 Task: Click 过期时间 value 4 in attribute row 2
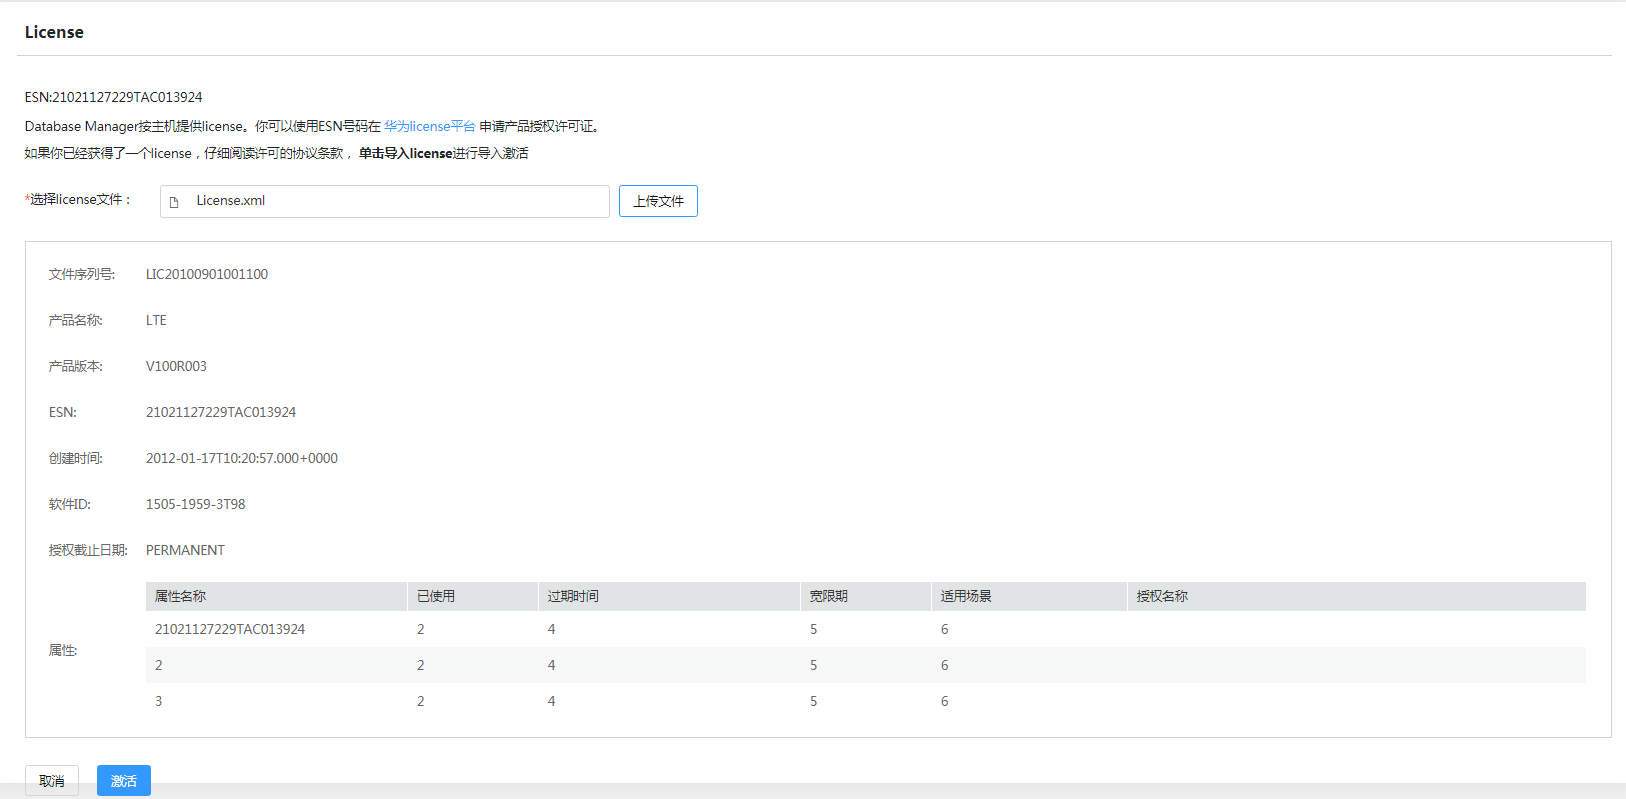[x=552, y=665]
